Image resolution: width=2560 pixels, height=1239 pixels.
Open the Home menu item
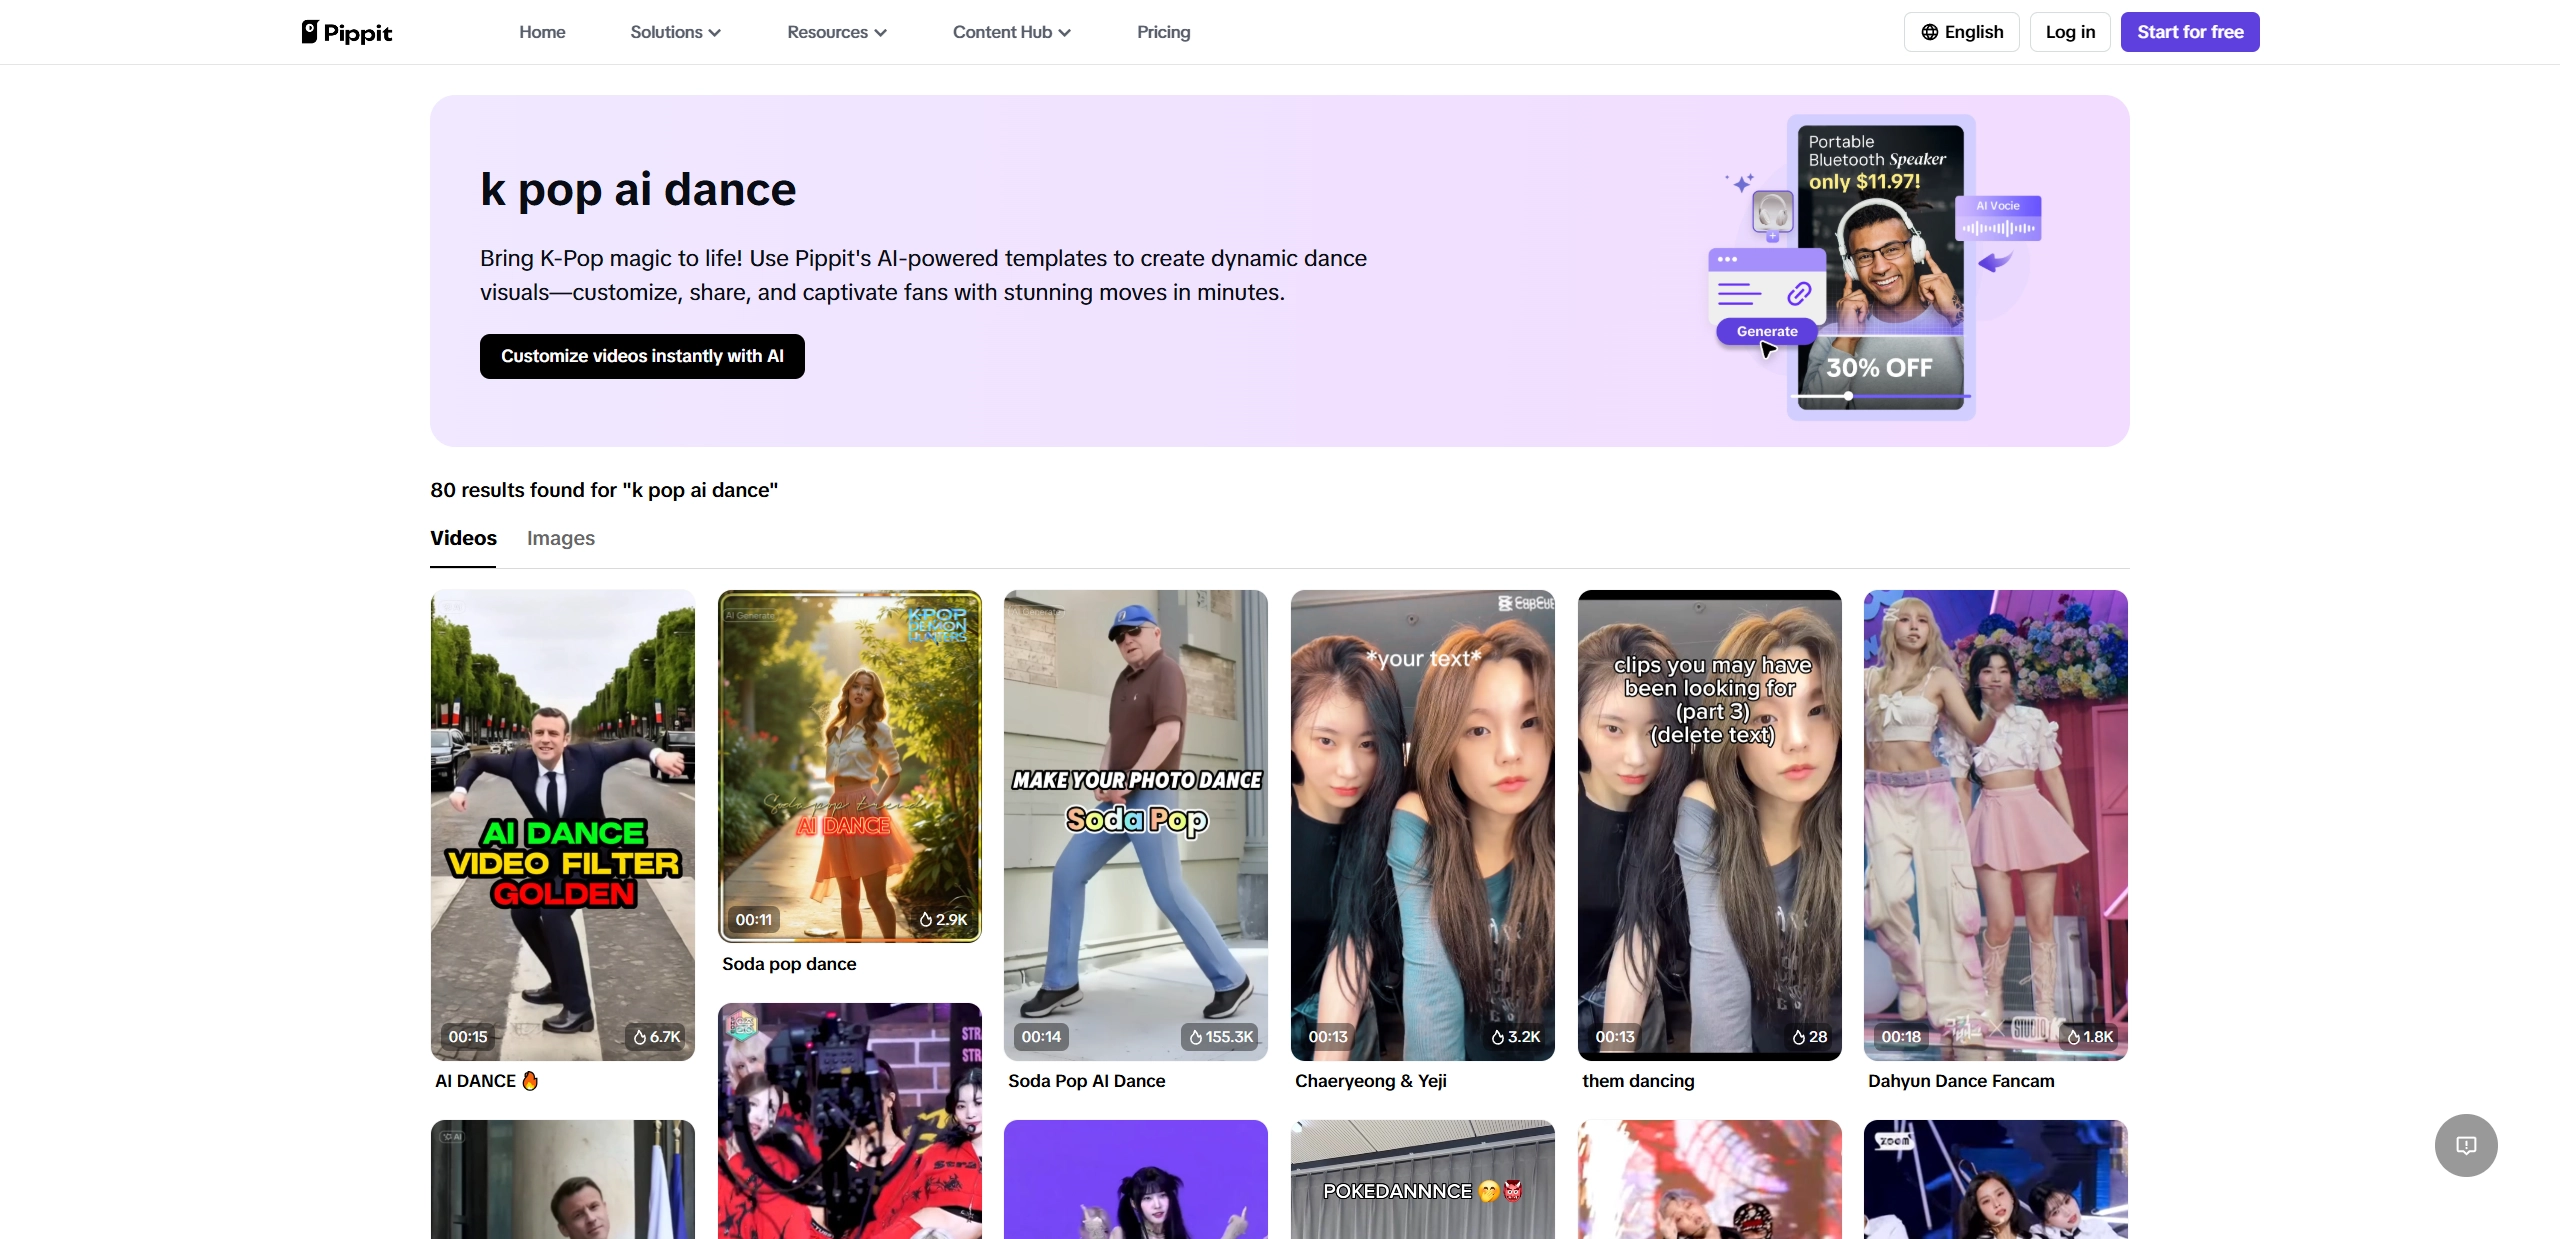541,31
